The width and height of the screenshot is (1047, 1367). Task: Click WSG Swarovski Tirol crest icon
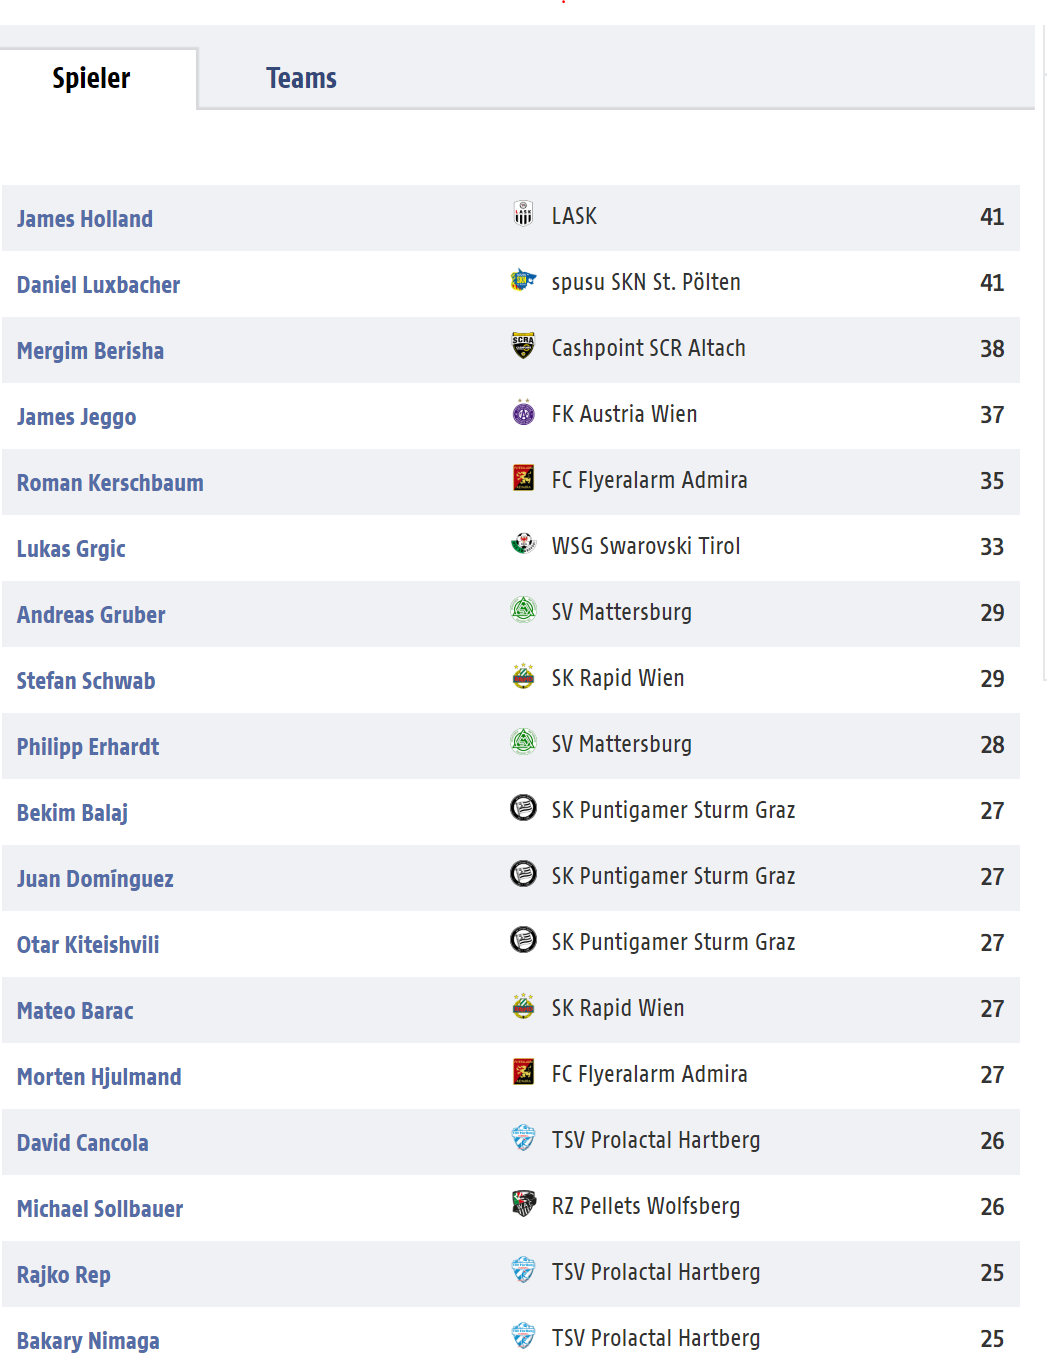(523, 544)
